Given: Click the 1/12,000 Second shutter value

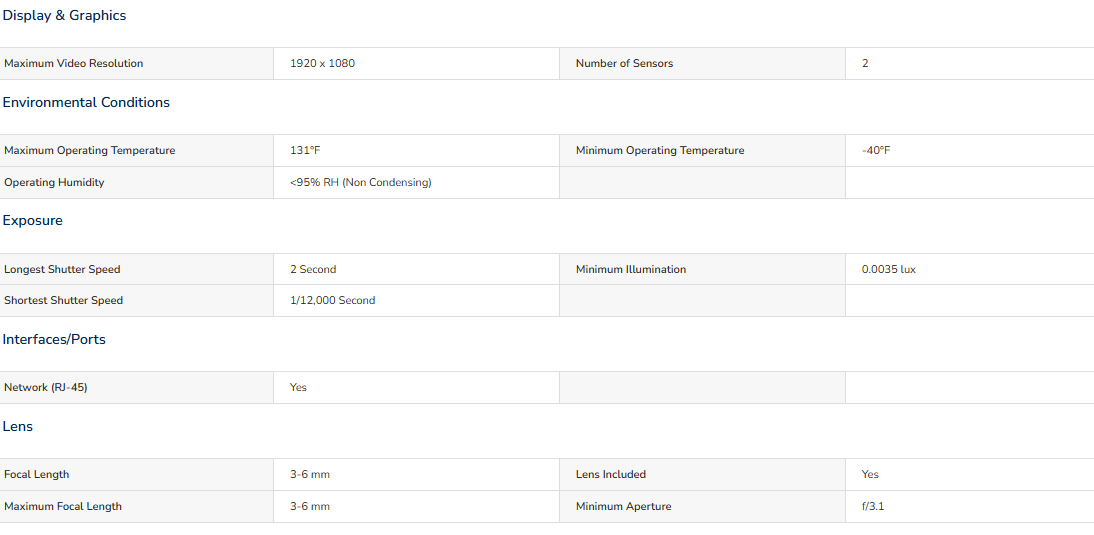Looking at the screenshot, I should pyautogui.click(x=333, y=301).
